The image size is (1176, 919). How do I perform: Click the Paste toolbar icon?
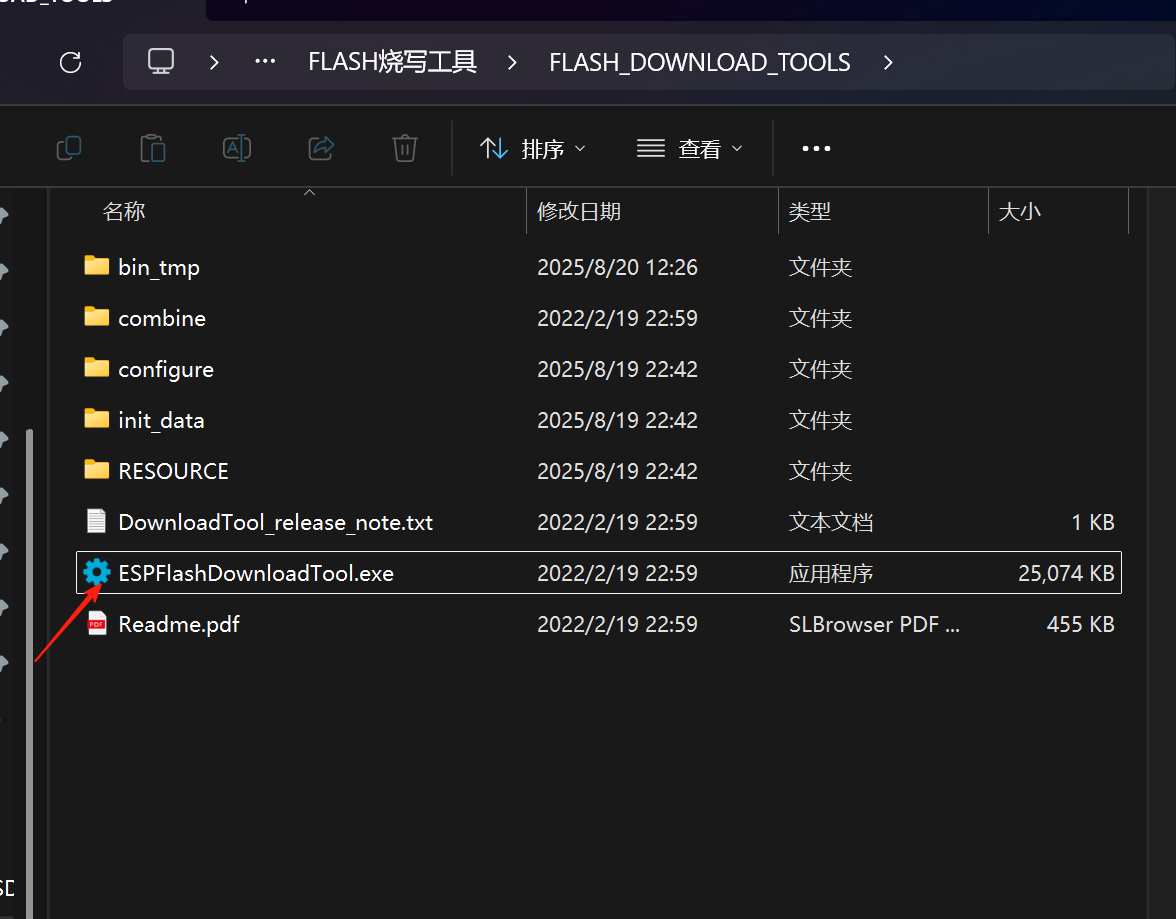[153, 148]
